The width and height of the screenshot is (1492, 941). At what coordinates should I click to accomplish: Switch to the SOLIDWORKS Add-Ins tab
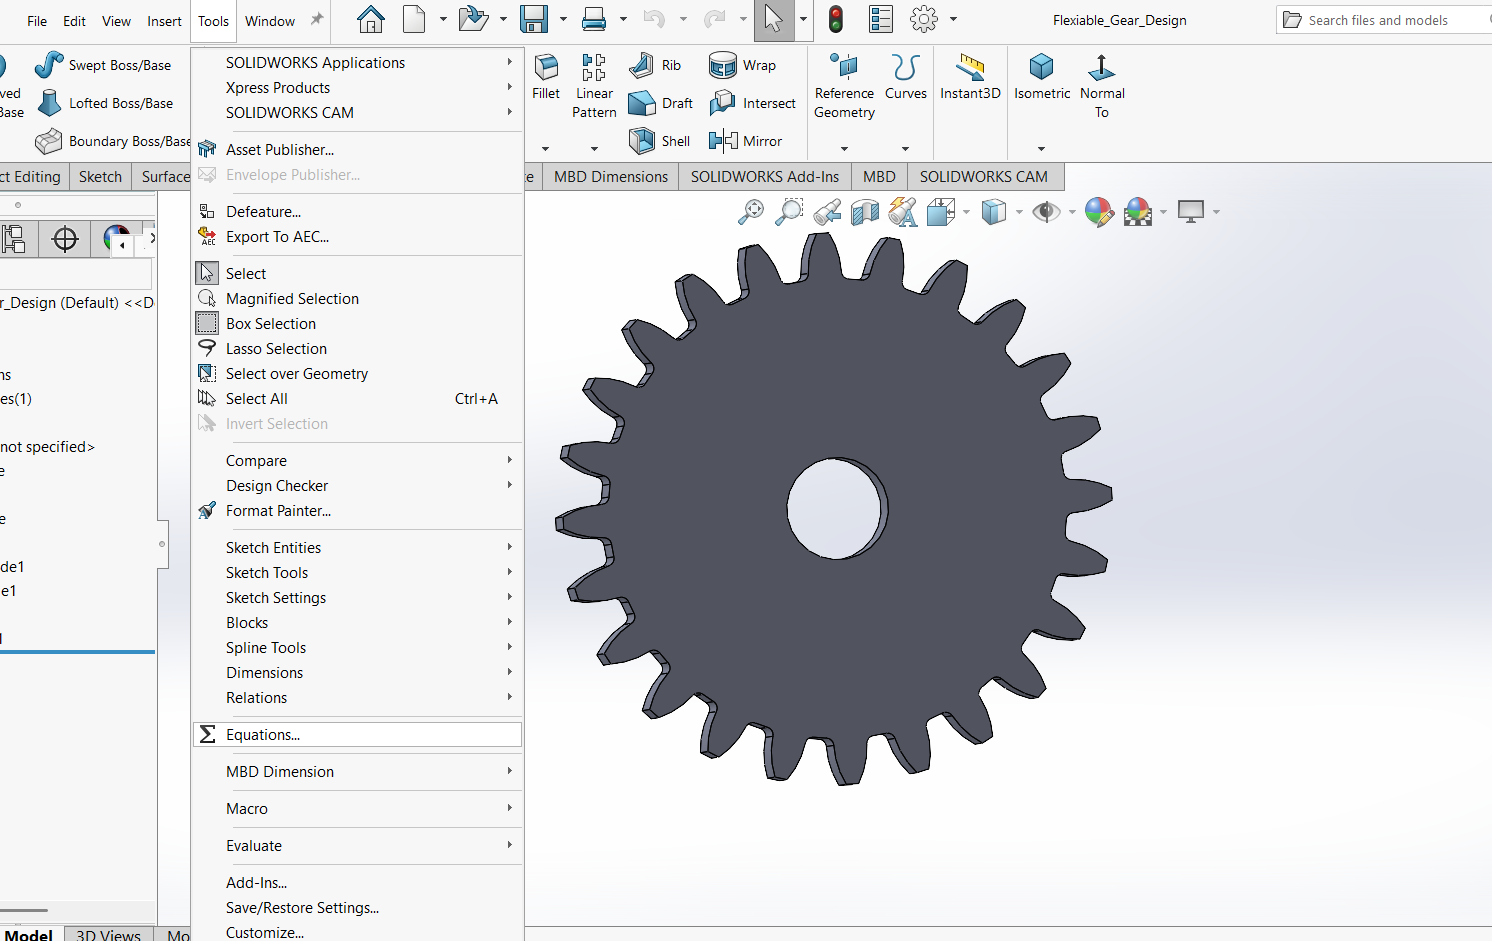pos(765,177)
